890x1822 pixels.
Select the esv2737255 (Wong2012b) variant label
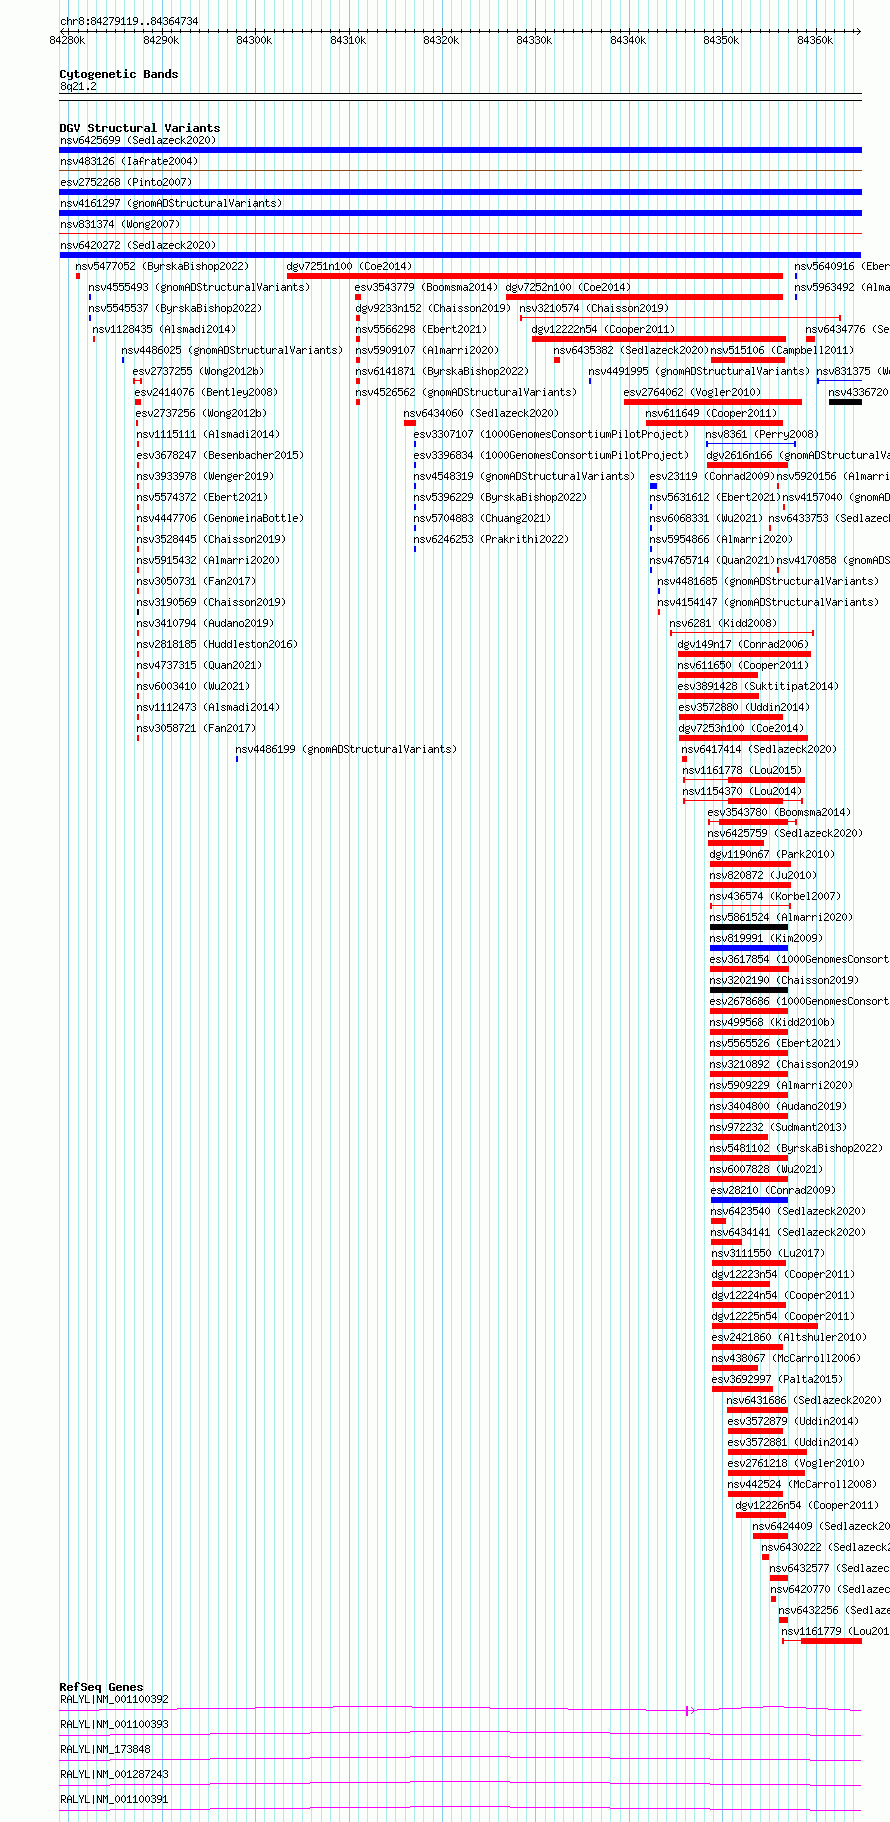198,371
